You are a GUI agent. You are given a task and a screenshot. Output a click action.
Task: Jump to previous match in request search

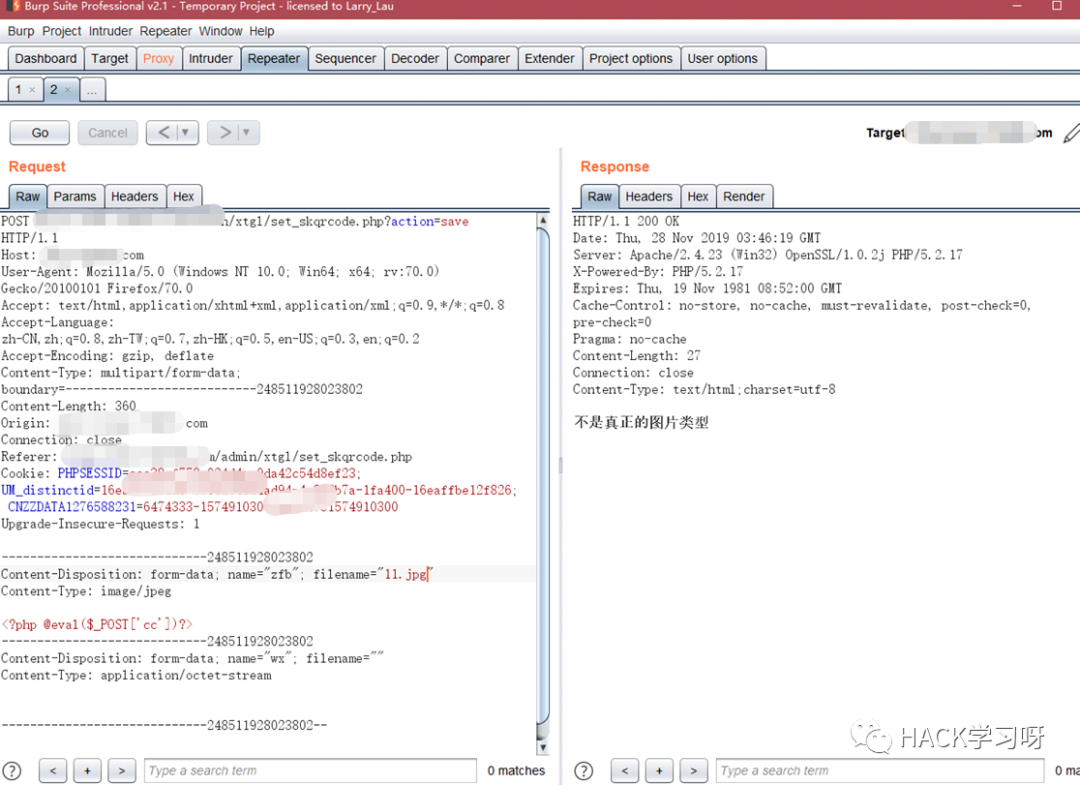pos(53,771)
